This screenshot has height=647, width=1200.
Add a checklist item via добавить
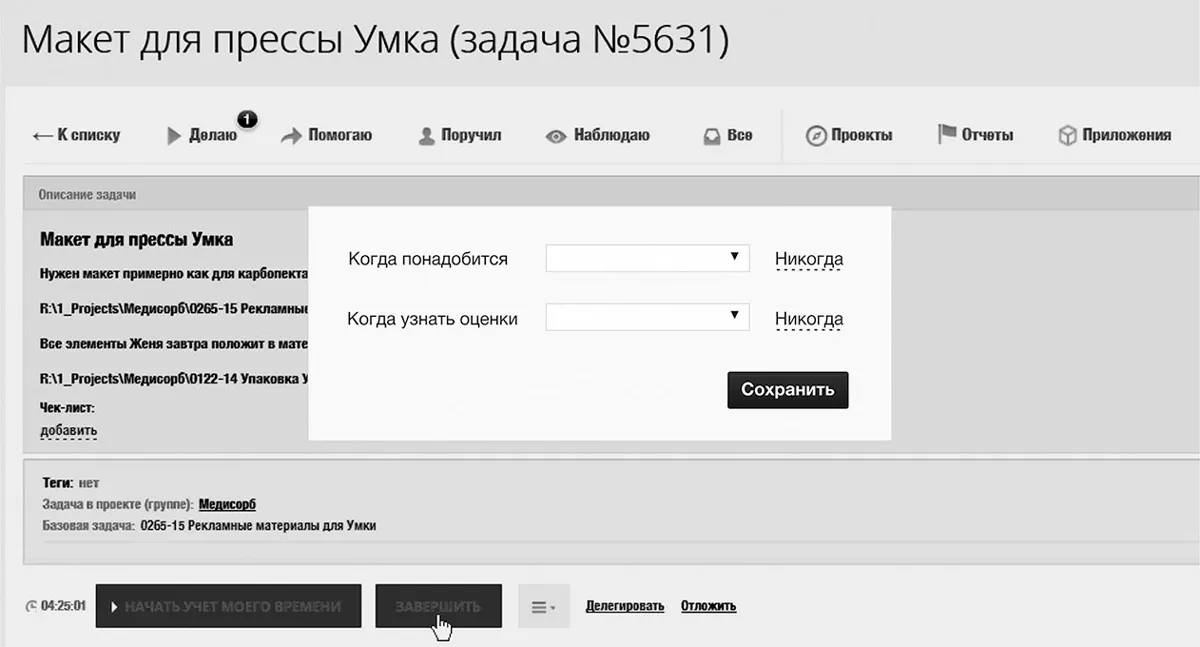[x=69, y=431]
